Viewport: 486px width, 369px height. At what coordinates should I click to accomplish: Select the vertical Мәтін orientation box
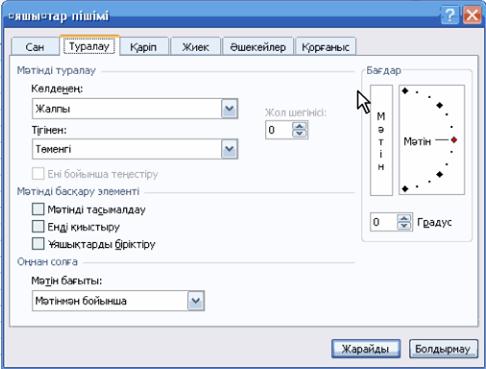click(381, 140)
